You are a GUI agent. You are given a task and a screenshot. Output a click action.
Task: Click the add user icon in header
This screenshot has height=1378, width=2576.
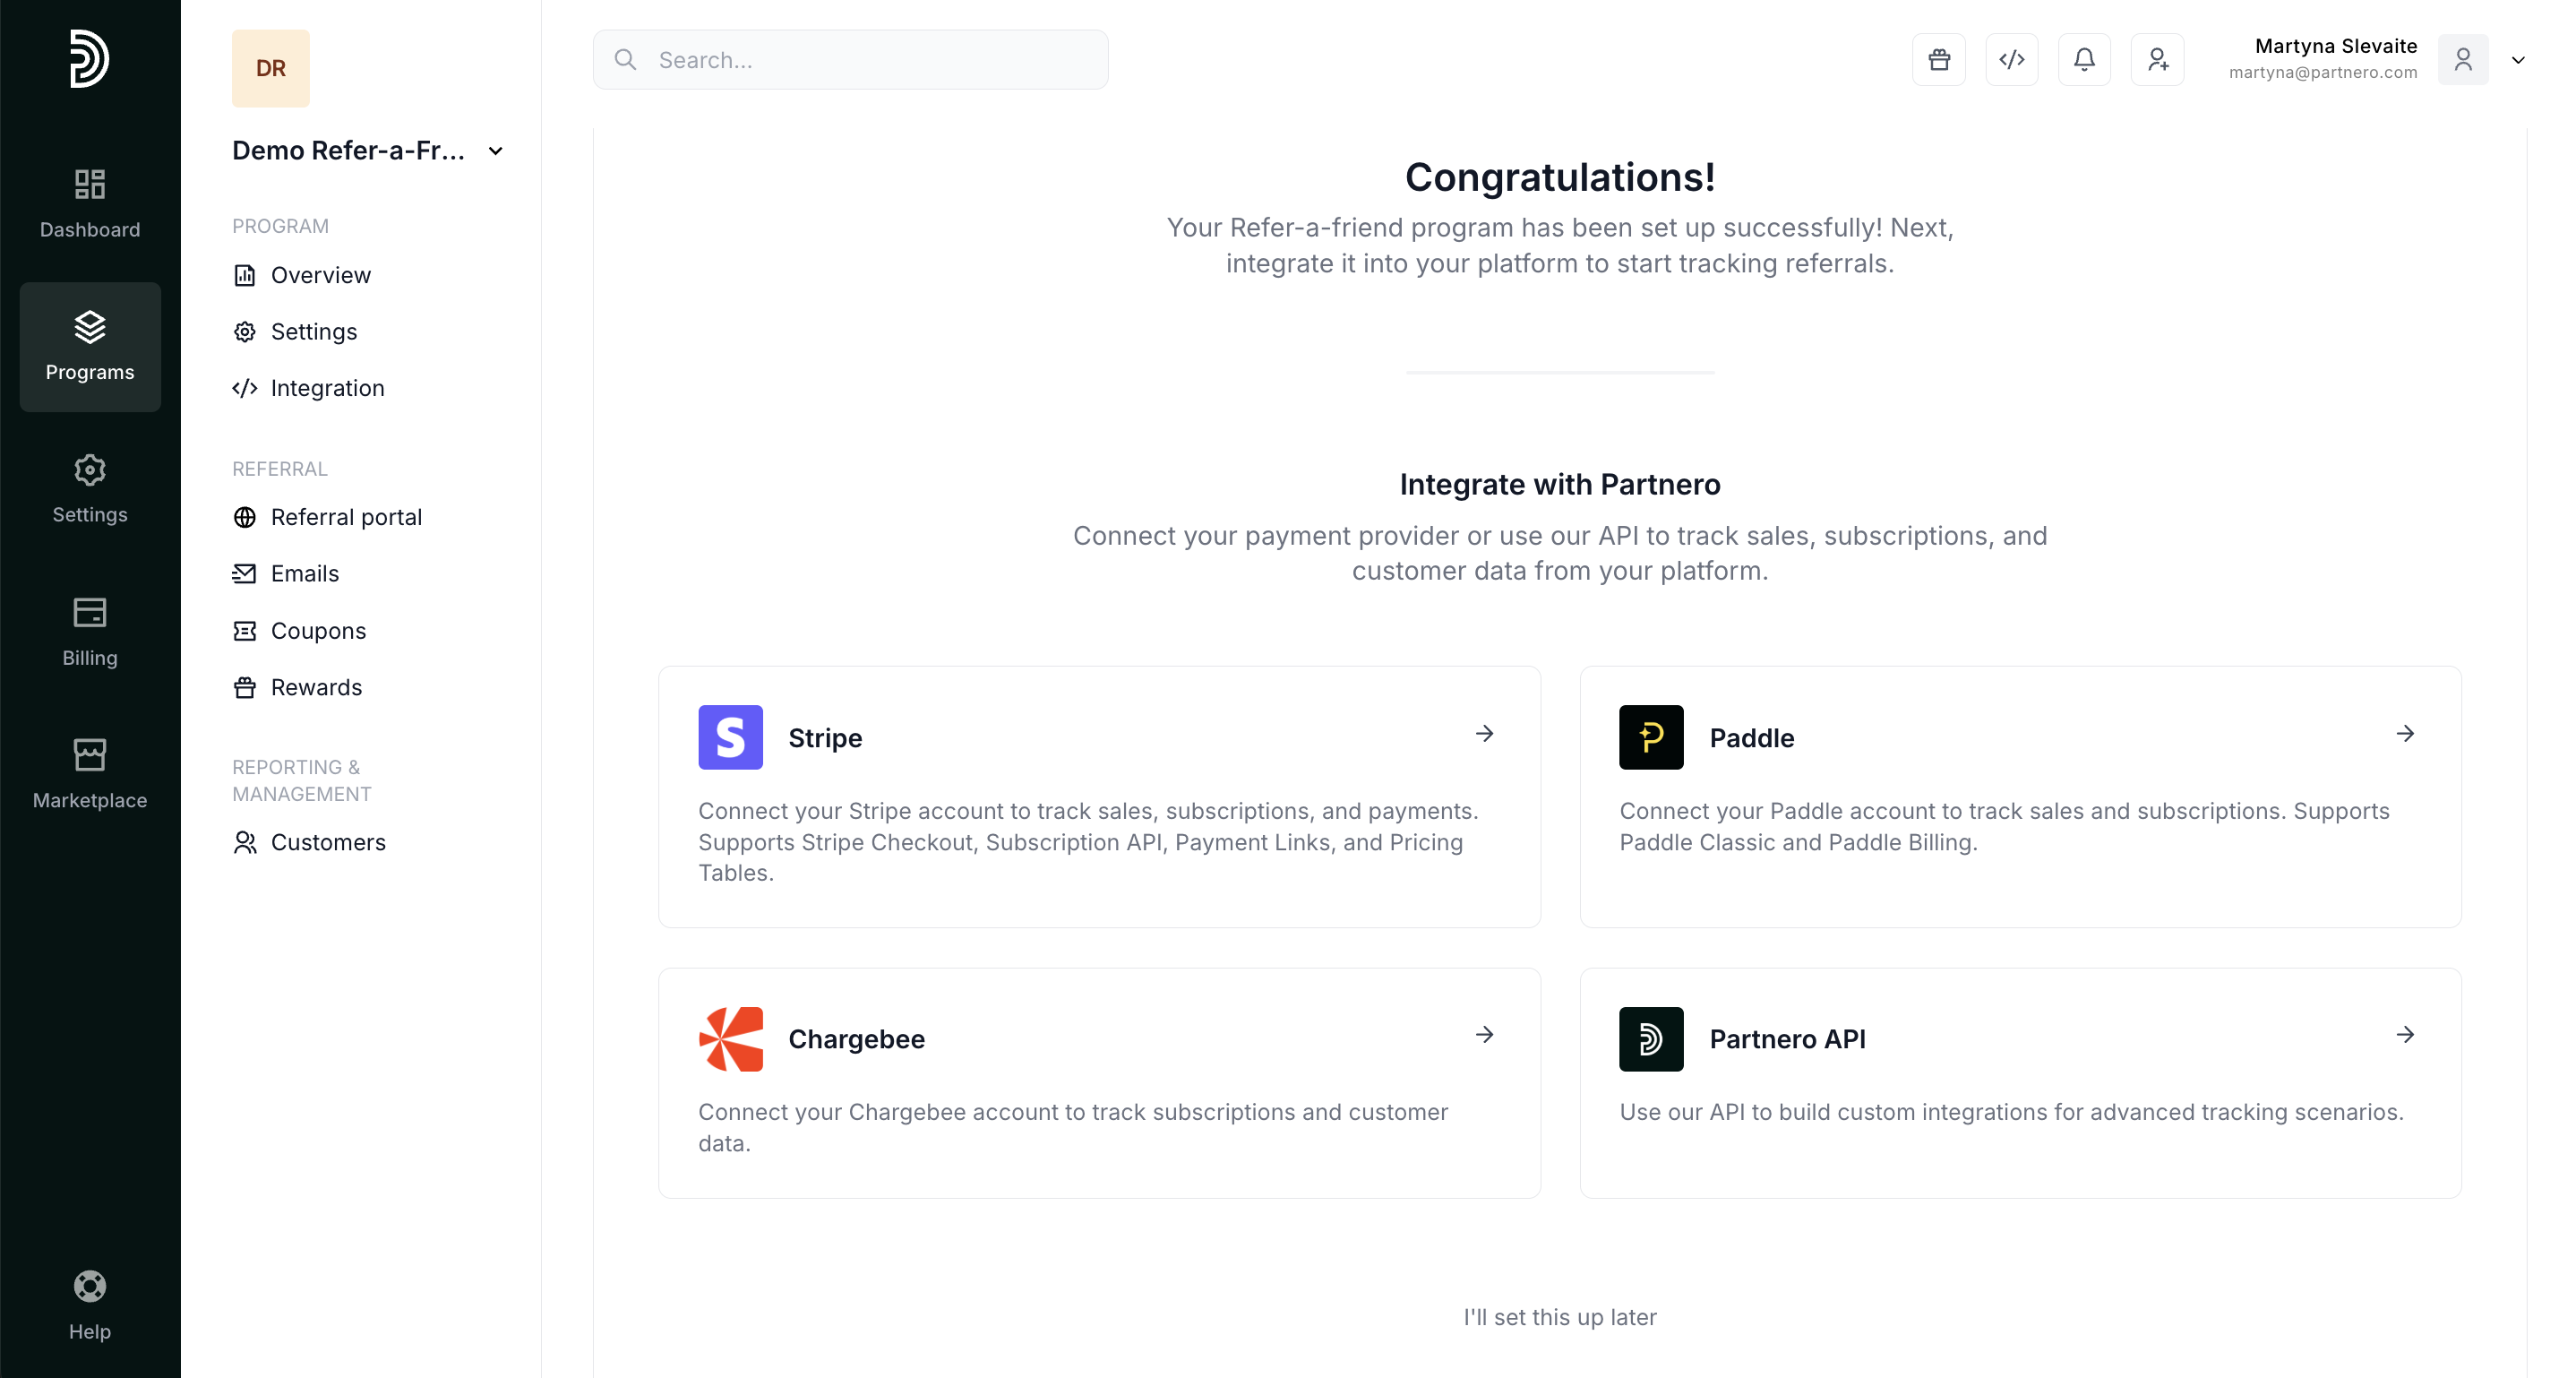point(2157,60)
